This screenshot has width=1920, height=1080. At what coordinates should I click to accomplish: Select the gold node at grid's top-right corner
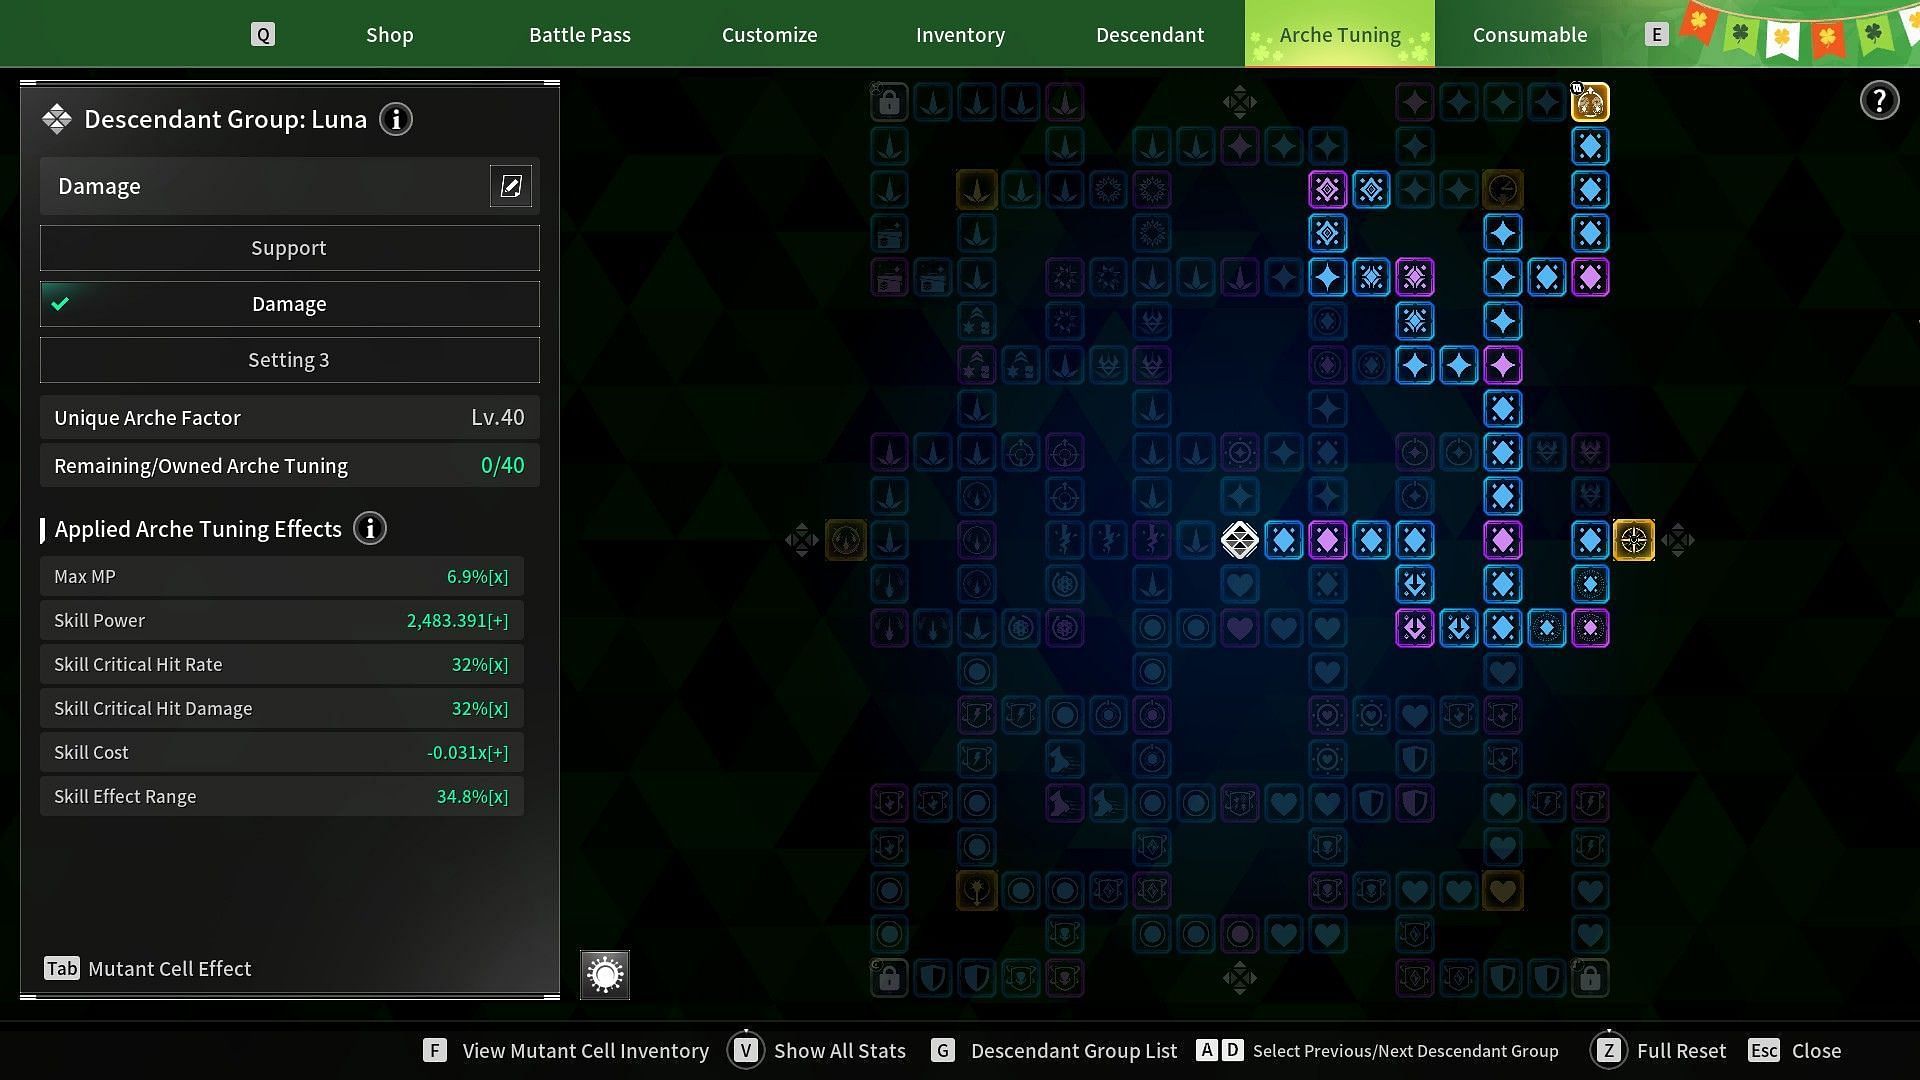click(x=1590, y=102)
